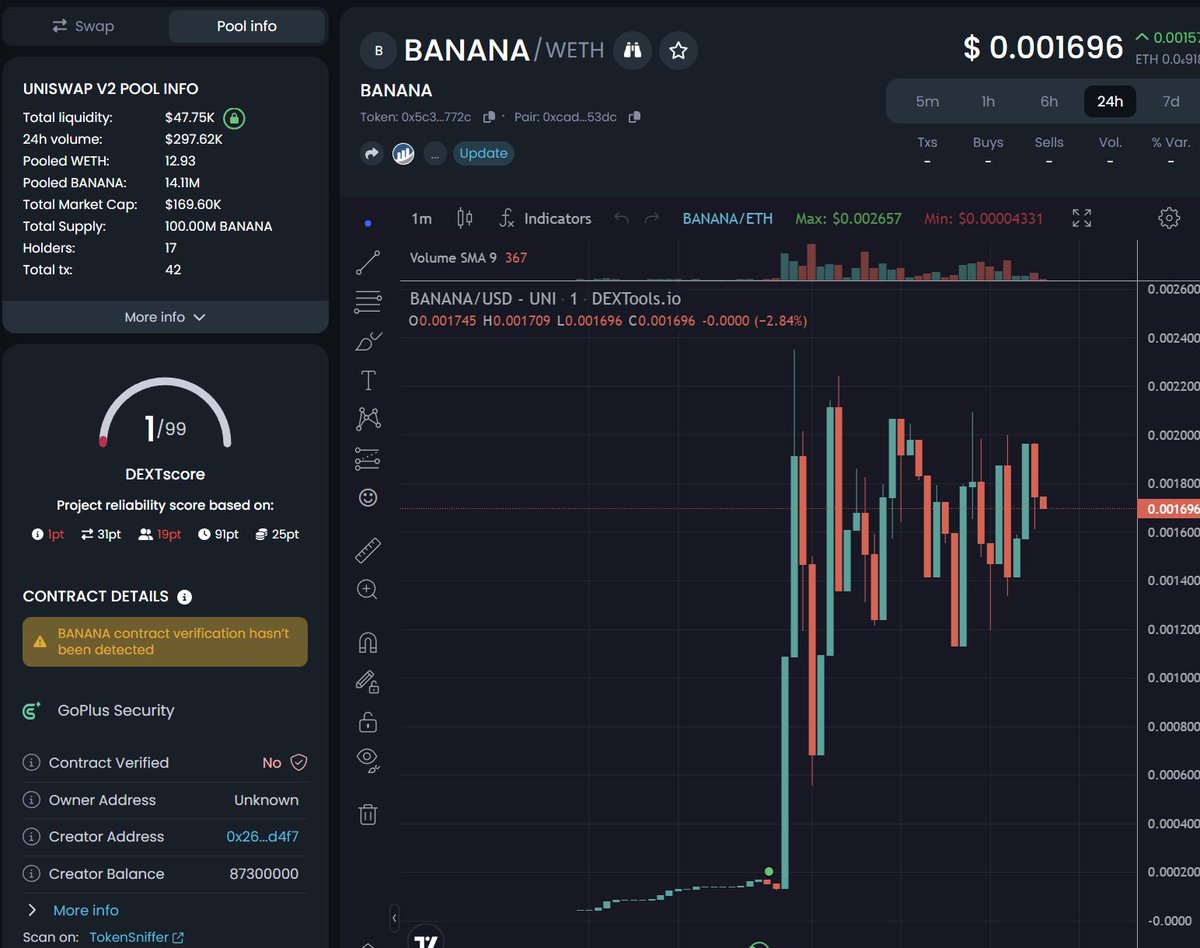Collapse the left panel arrow handle
This screenshot has width=1200, height=948.
395,918
